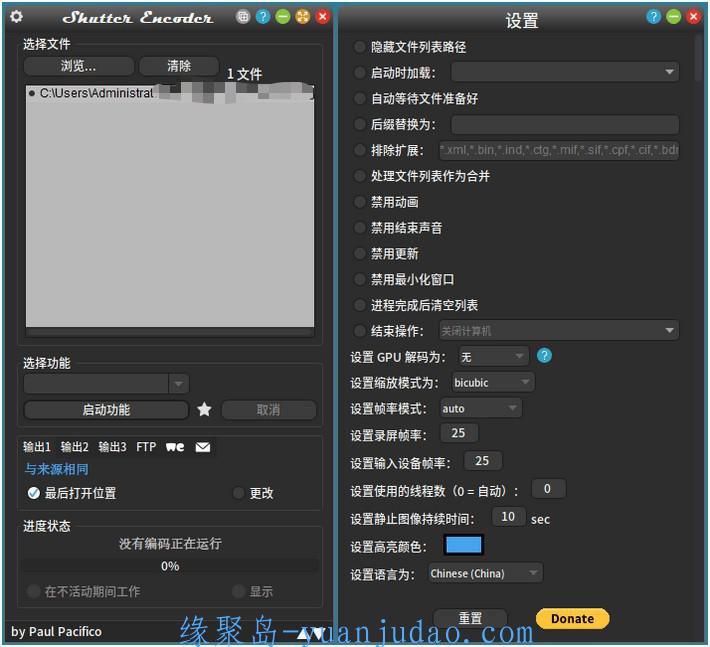Open the Chinese (China) language dropdown
Image resolution: width=710 pixels, height=647 pixels.
[x=485, y=573]
